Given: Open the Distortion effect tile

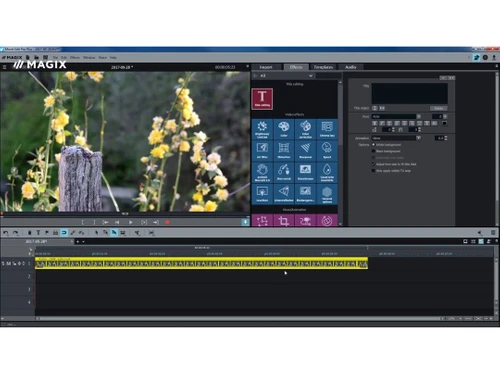Looking at the screenshot, I should coord(284,151).
